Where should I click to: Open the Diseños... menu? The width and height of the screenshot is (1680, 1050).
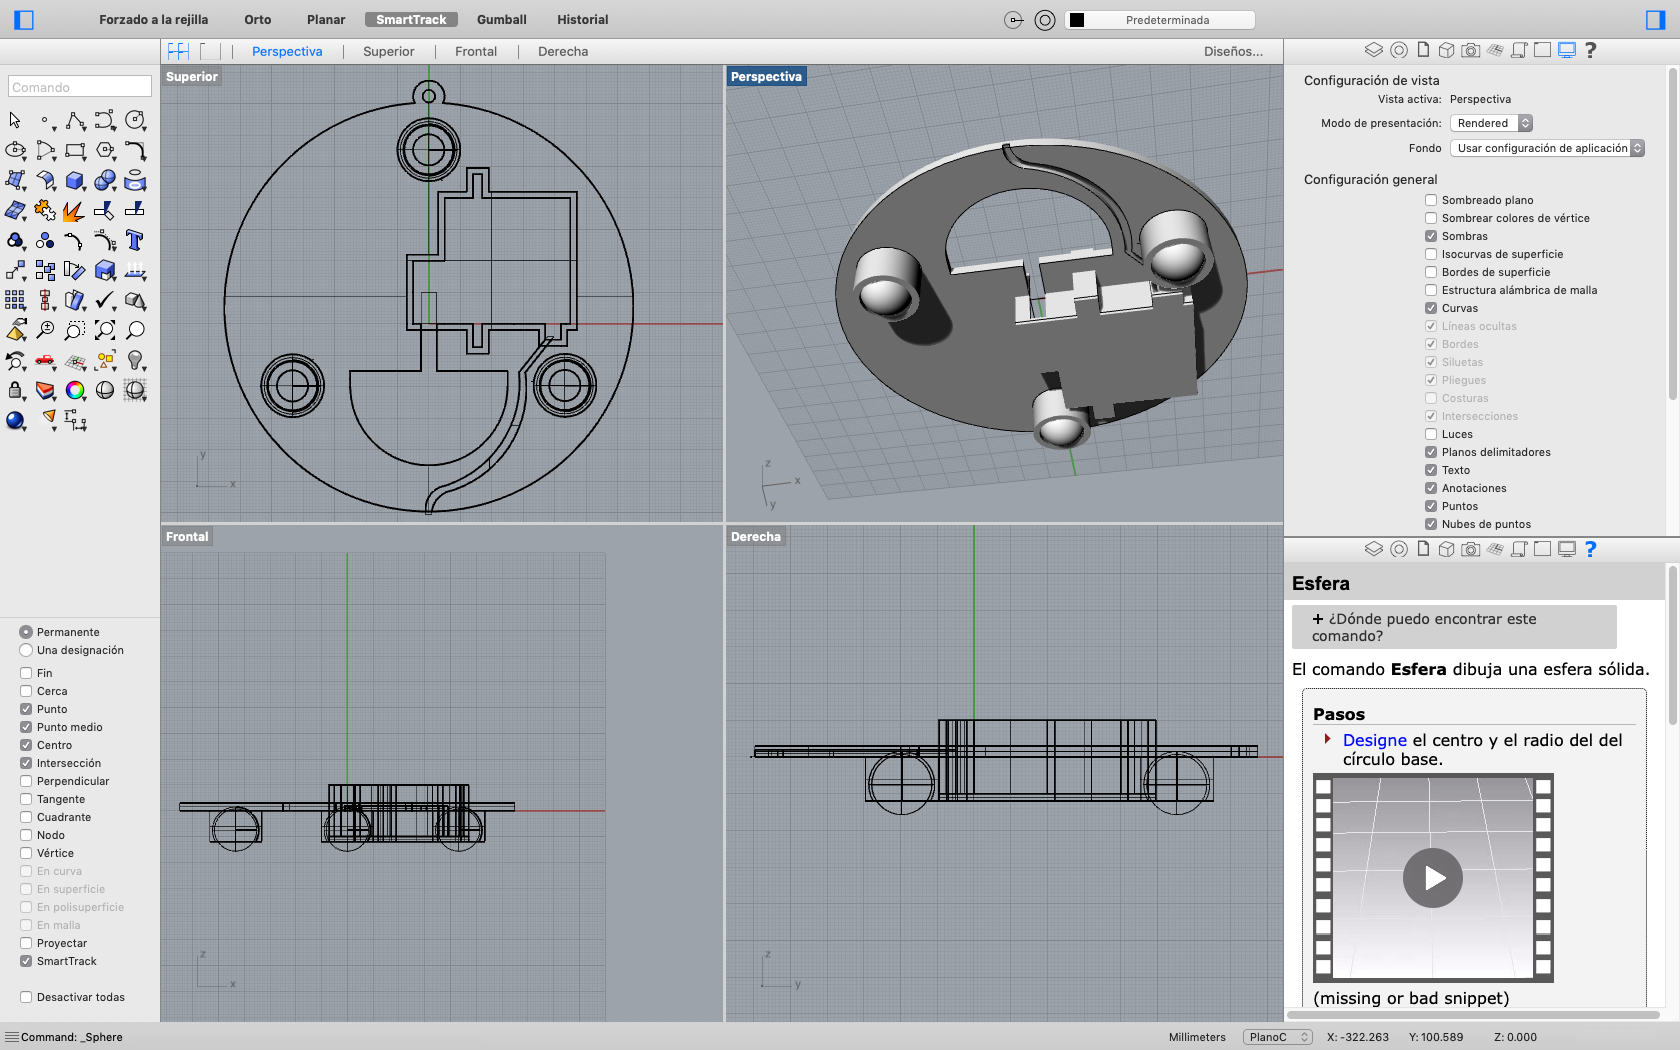(x=1232, y=52)
